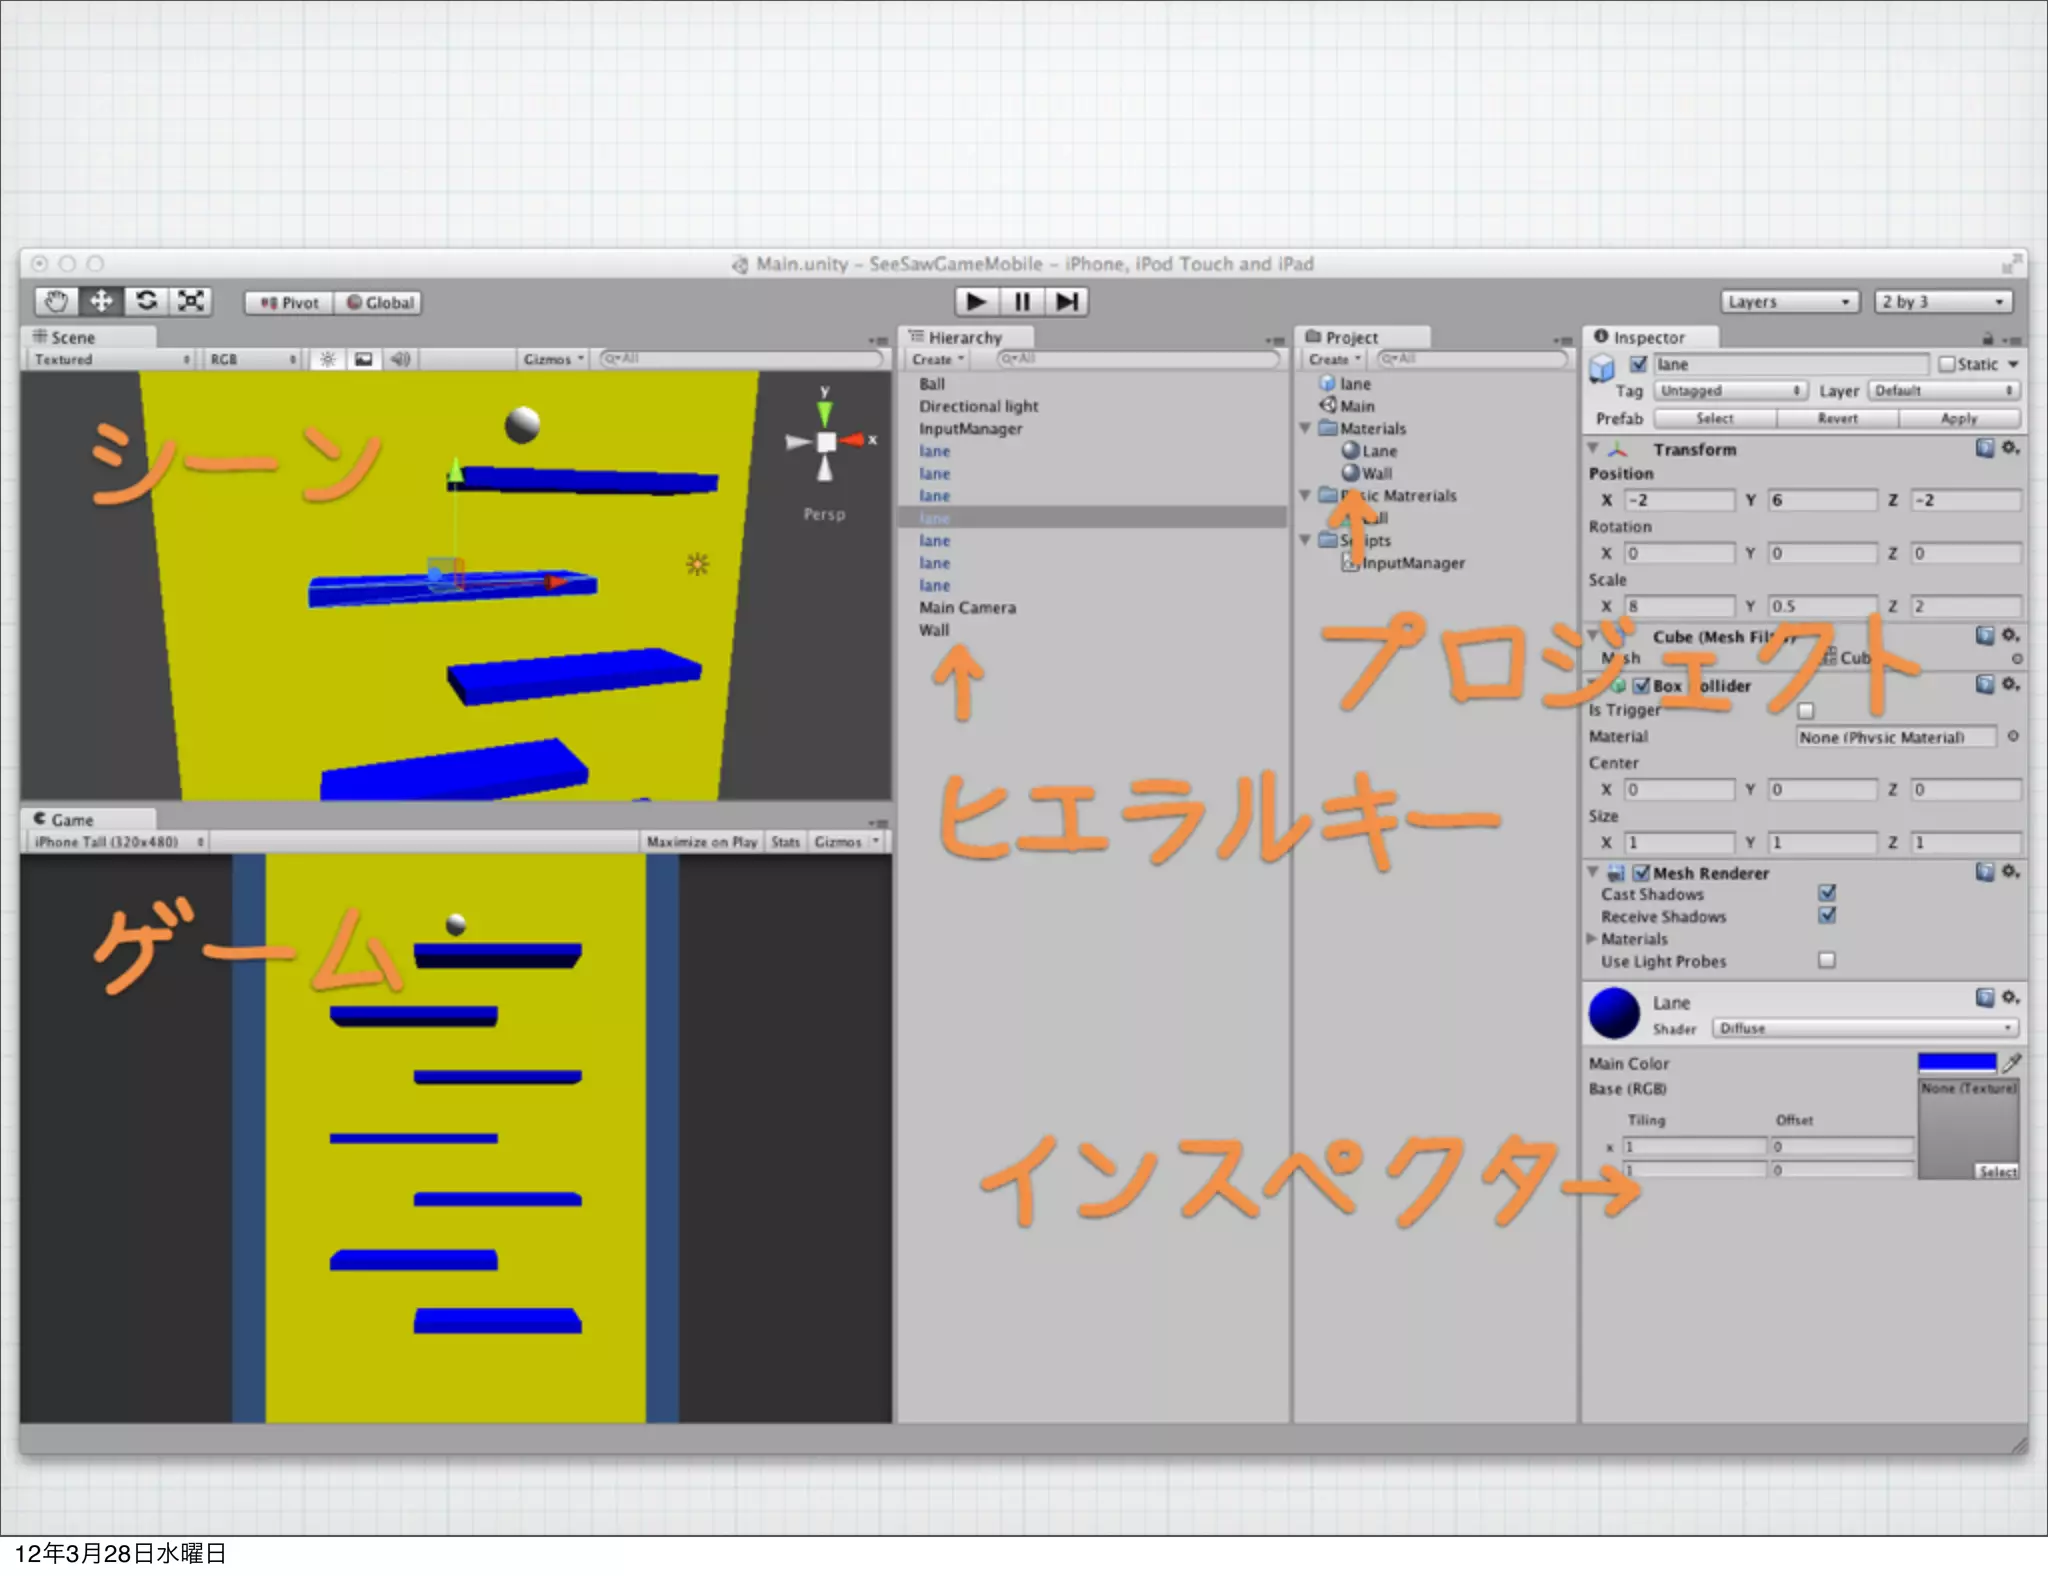Click the Step frame button
This screenshot has height=1576, width=2048.
click(1066, 301)
